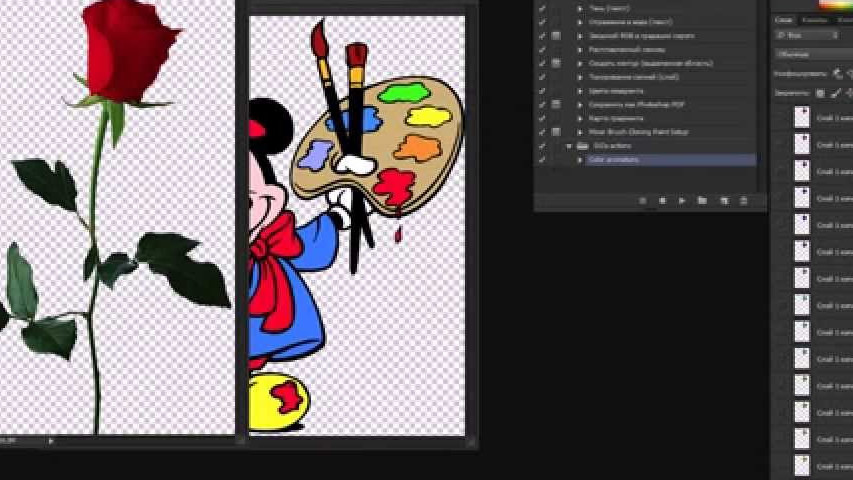Uncheck the Расплавленный свинец action checkbox

click(x=542, y=50)
